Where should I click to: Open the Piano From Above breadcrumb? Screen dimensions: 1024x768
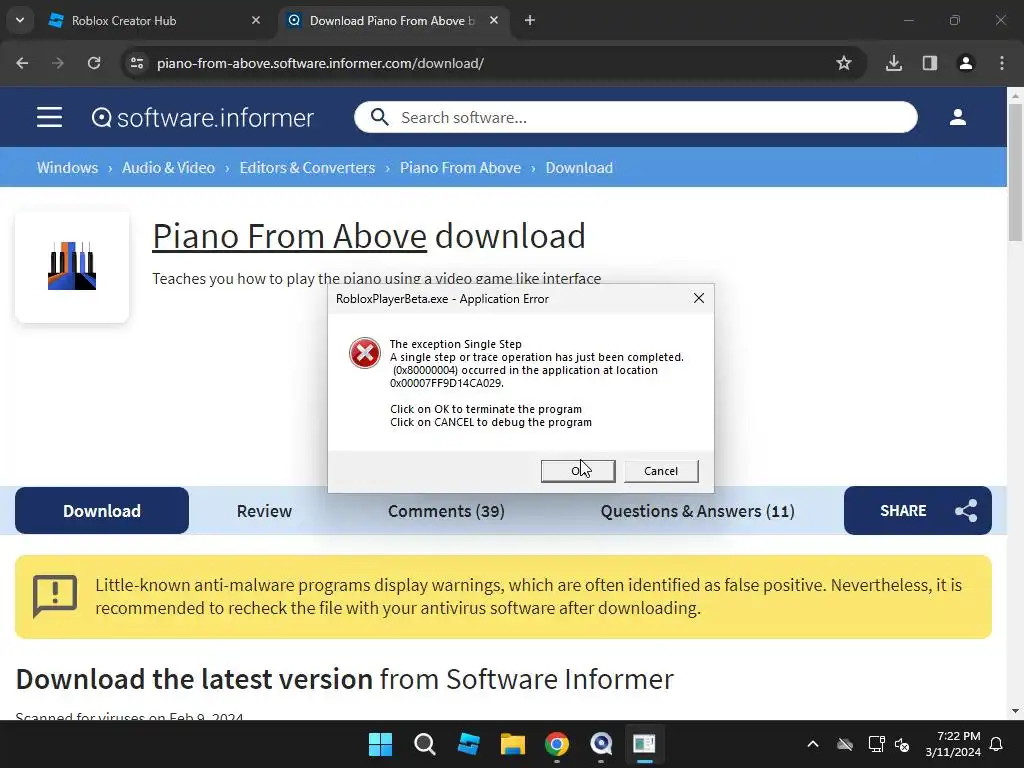click(460, 168)
